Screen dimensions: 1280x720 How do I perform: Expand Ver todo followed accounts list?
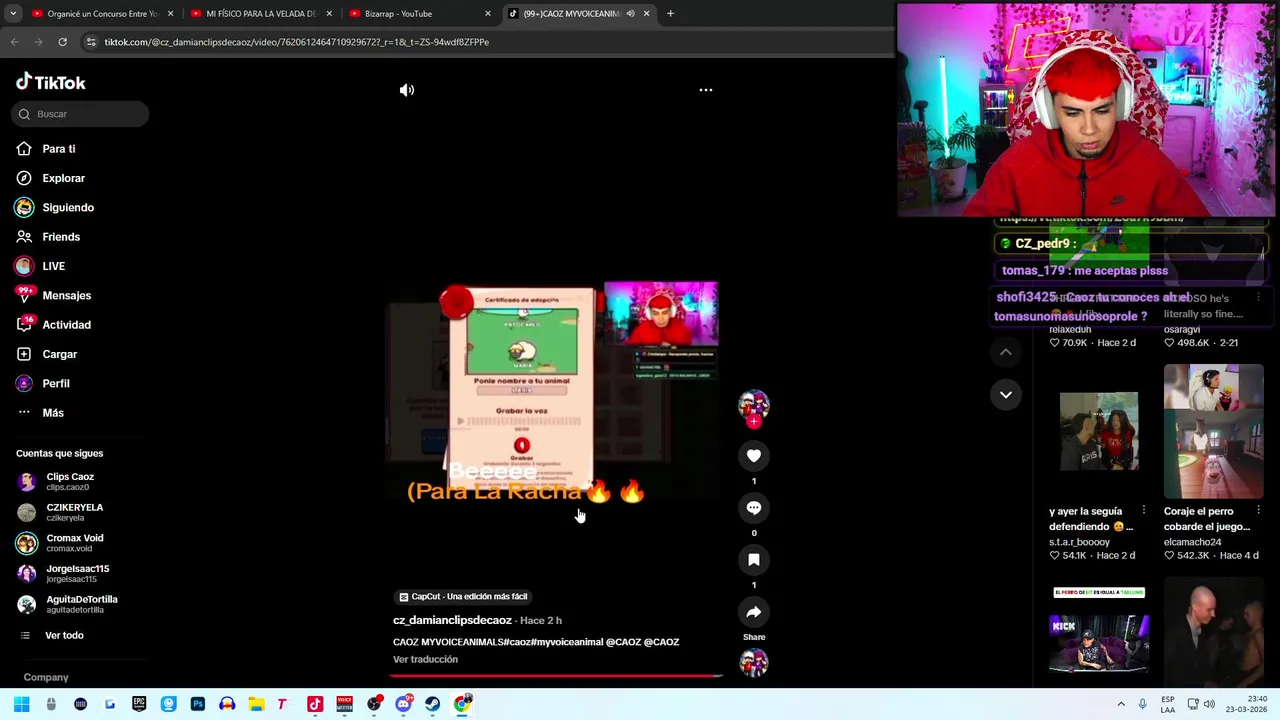click(63, 635)
